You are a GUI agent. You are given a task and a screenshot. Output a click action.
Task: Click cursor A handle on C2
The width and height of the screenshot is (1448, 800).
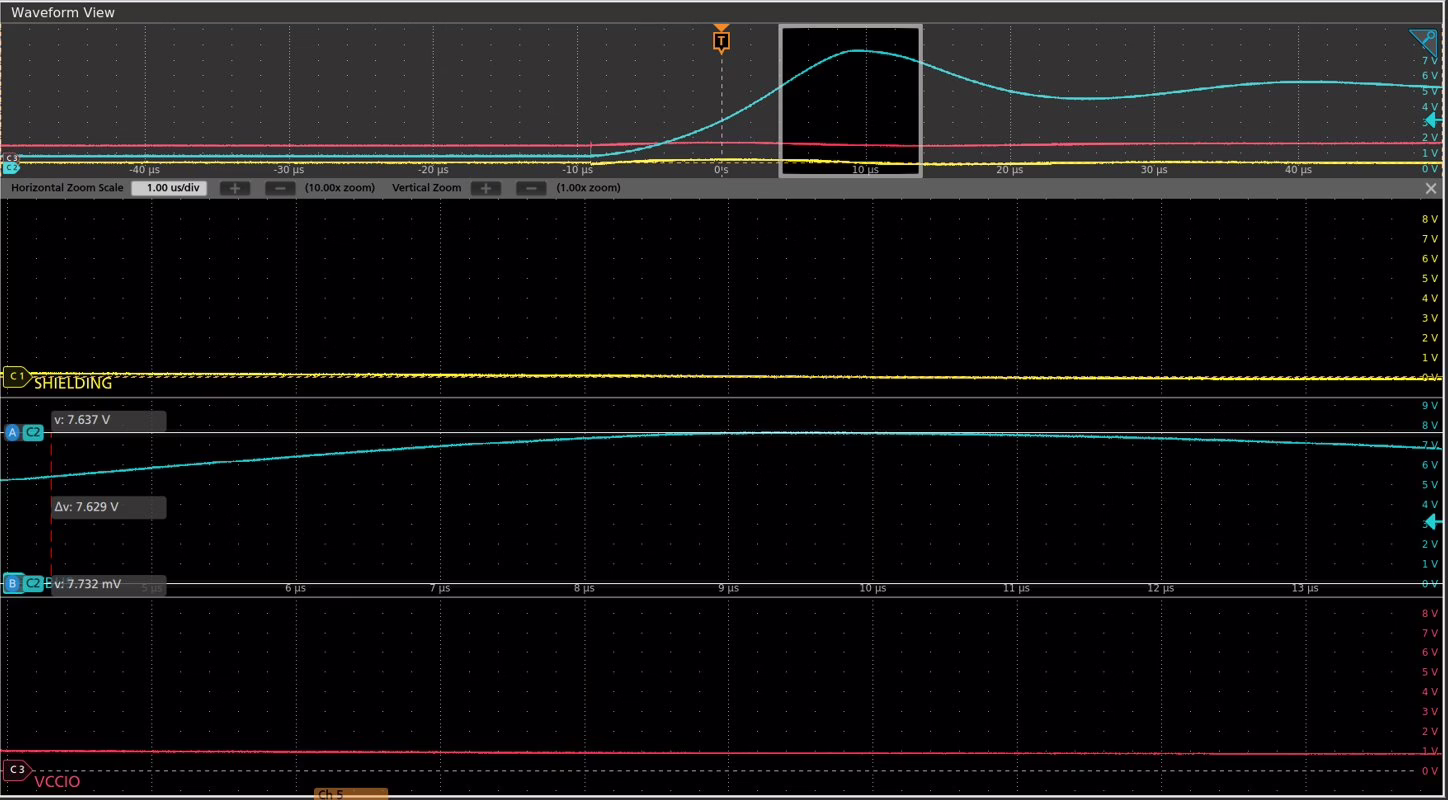pos(12,432)
